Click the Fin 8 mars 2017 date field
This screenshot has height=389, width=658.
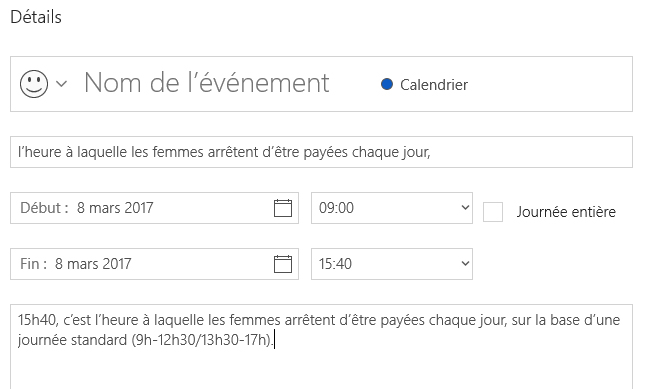(154, 264)
